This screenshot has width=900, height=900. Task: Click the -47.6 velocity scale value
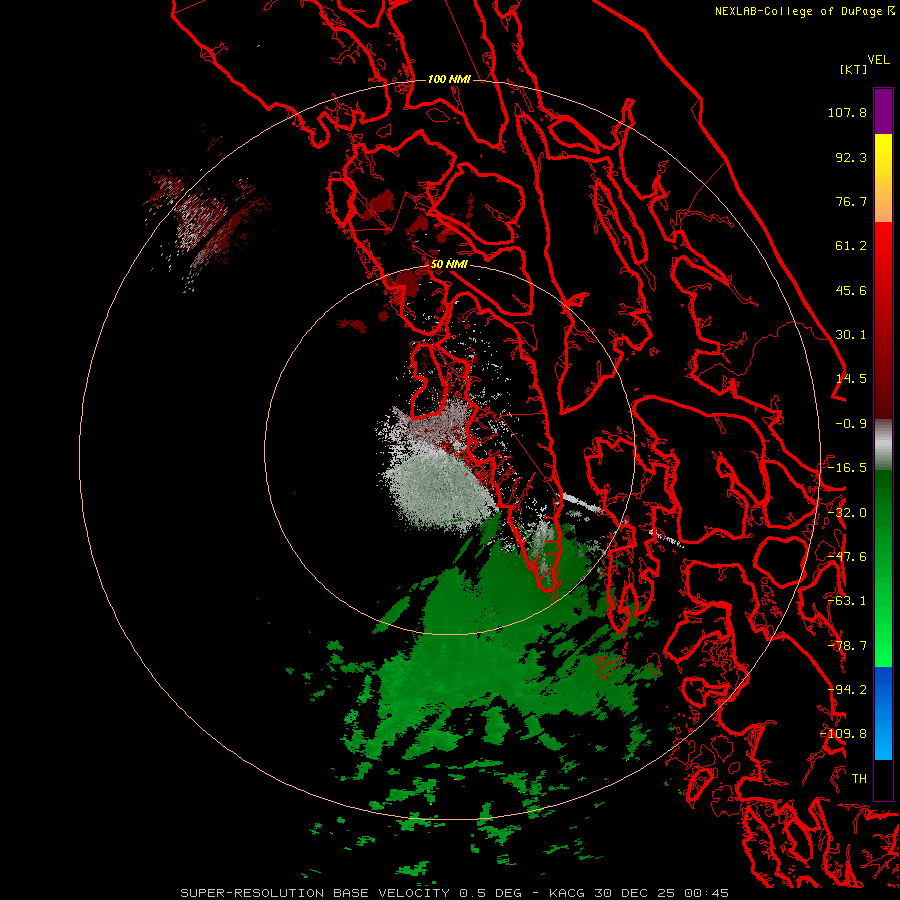click(x=847, y=557)
